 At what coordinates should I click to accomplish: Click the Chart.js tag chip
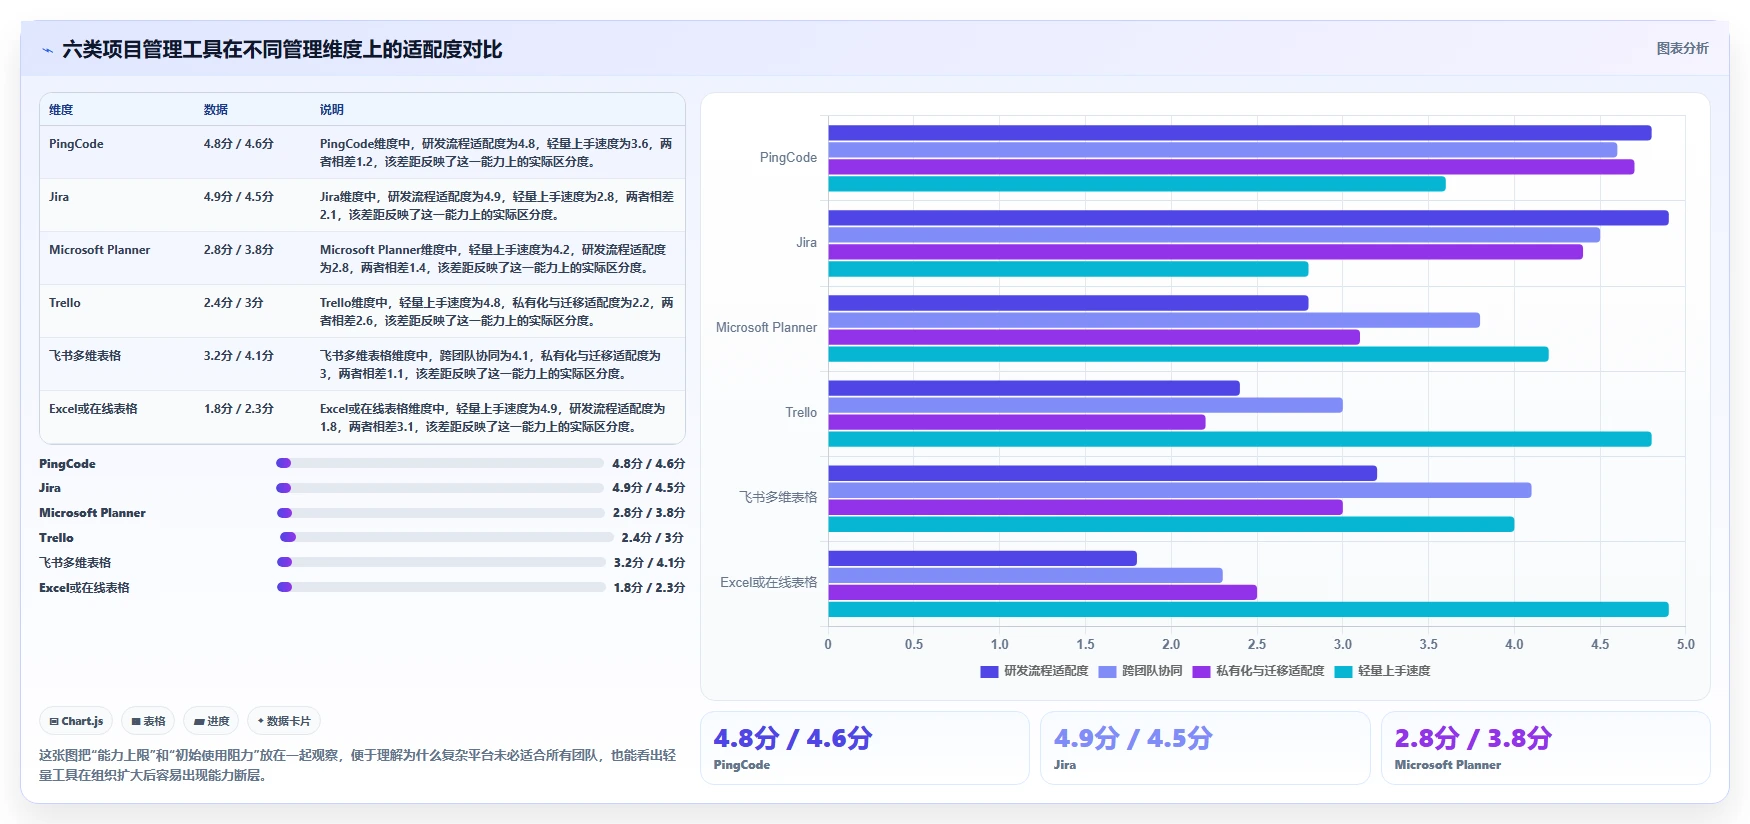point(76,721)
